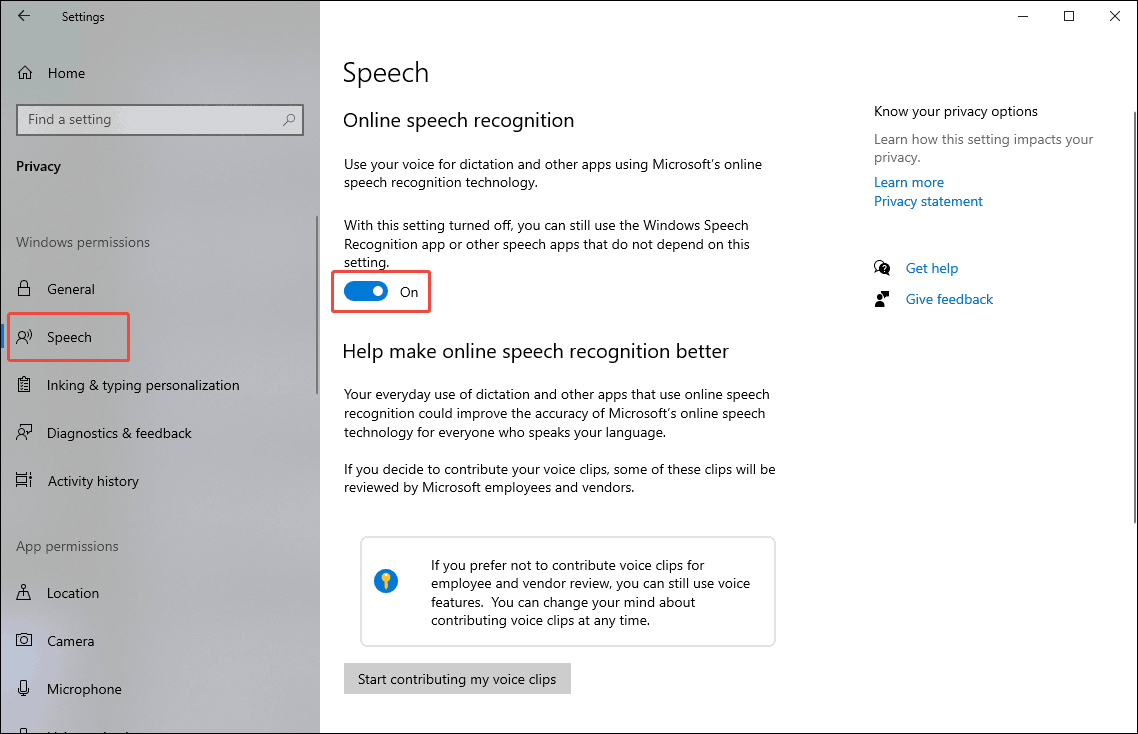The width and height of the screenshot is (1138, 734).
Task: Open Camera app permissions
Action: point(71,640)
